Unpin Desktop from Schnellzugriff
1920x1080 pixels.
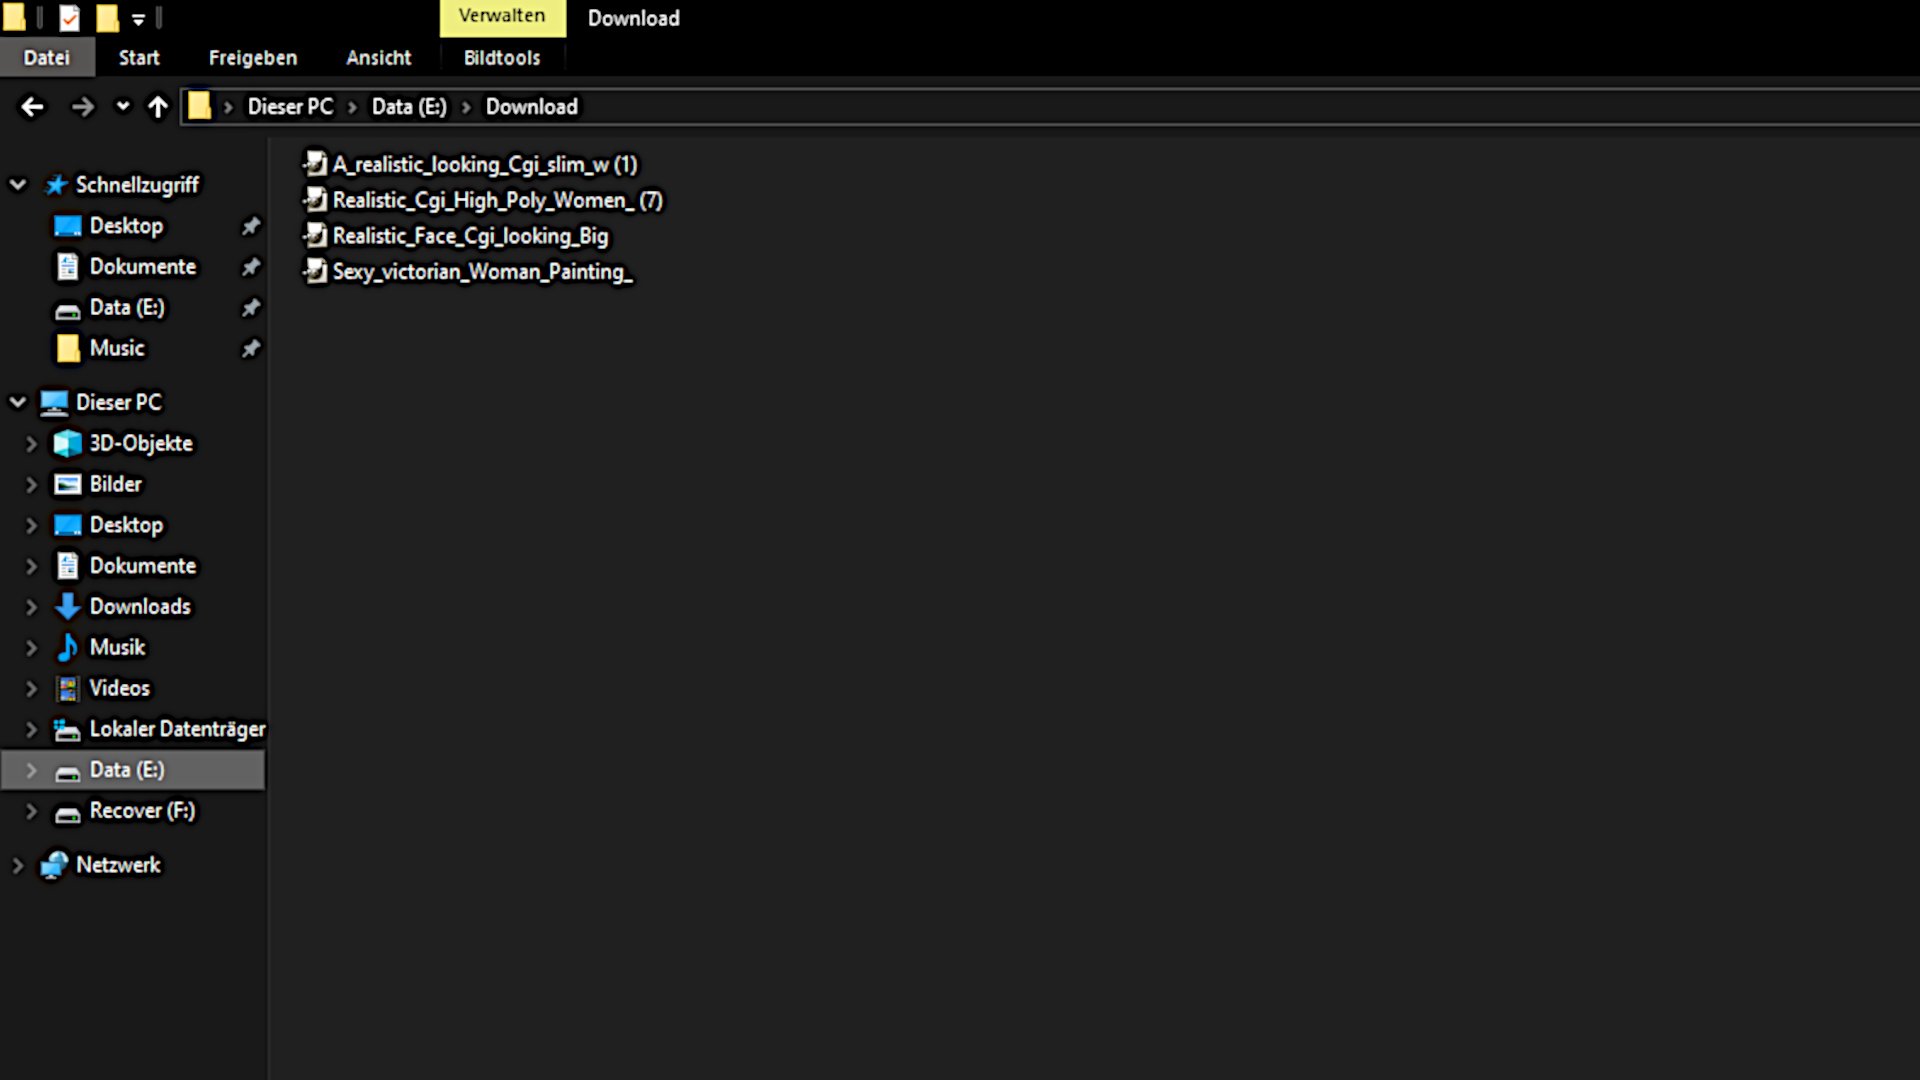pos(251,226)
